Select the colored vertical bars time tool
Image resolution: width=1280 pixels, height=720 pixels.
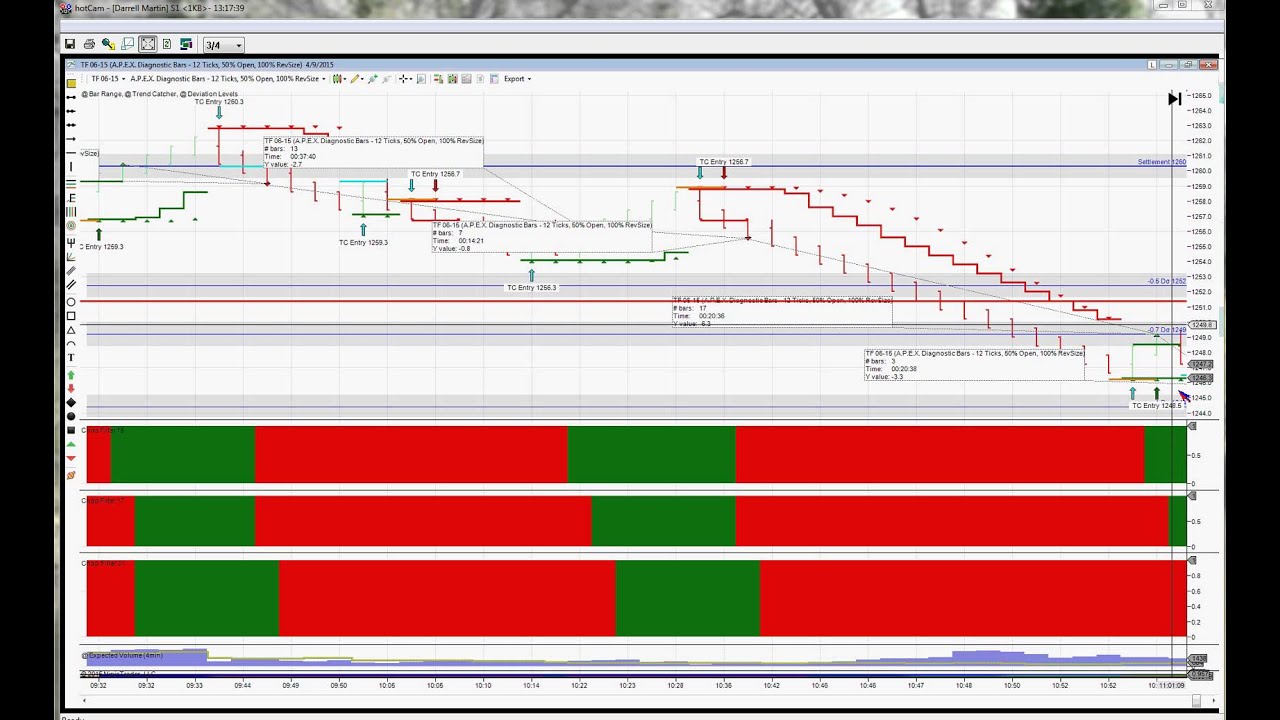coord(71,212)
